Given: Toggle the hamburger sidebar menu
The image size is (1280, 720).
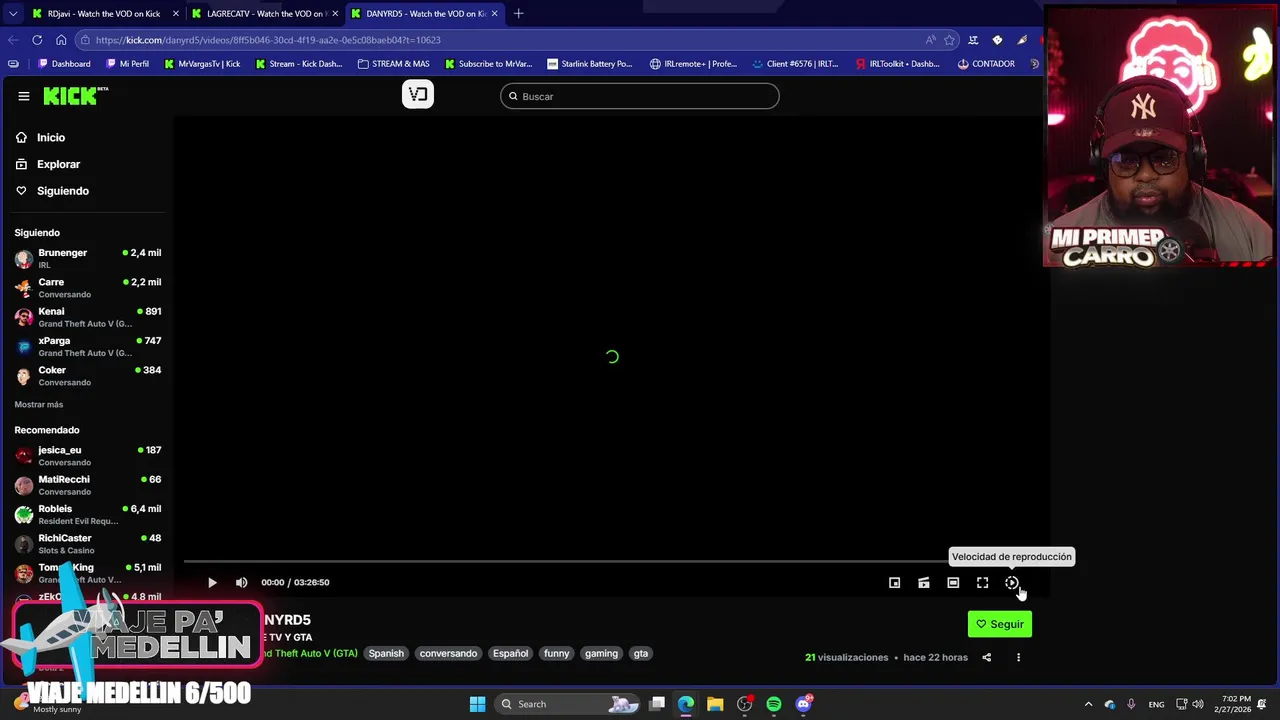Looking at the screenshot, I should (x=23, y=96).
